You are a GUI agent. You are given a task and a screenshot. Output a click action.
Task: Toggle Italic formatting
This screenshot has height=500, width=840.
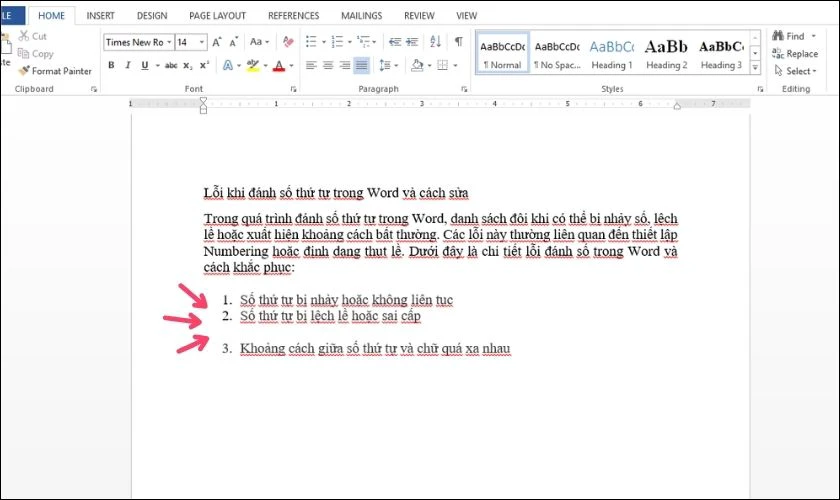[128, 65]
